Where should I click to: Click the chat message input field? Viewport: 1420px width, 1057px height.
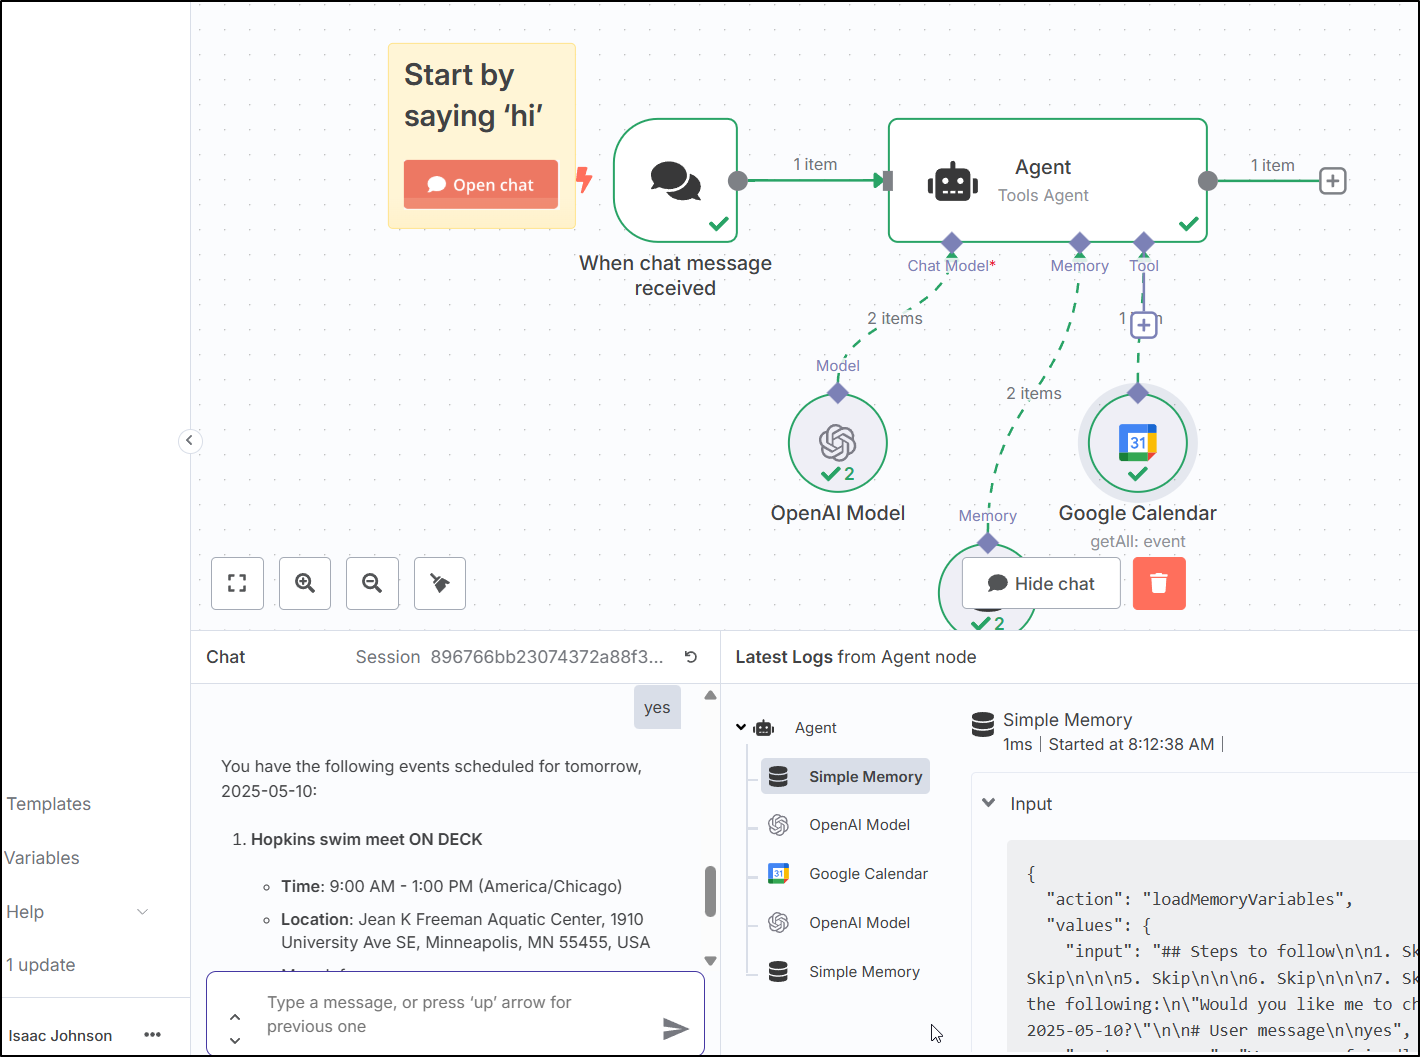point(455,1014)
